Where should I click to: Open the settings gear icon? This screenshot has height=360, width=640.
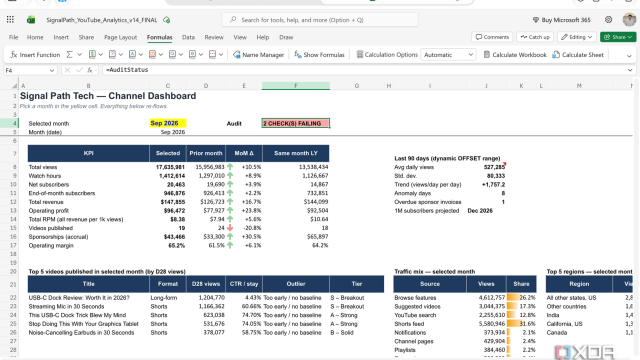[608, 20]
